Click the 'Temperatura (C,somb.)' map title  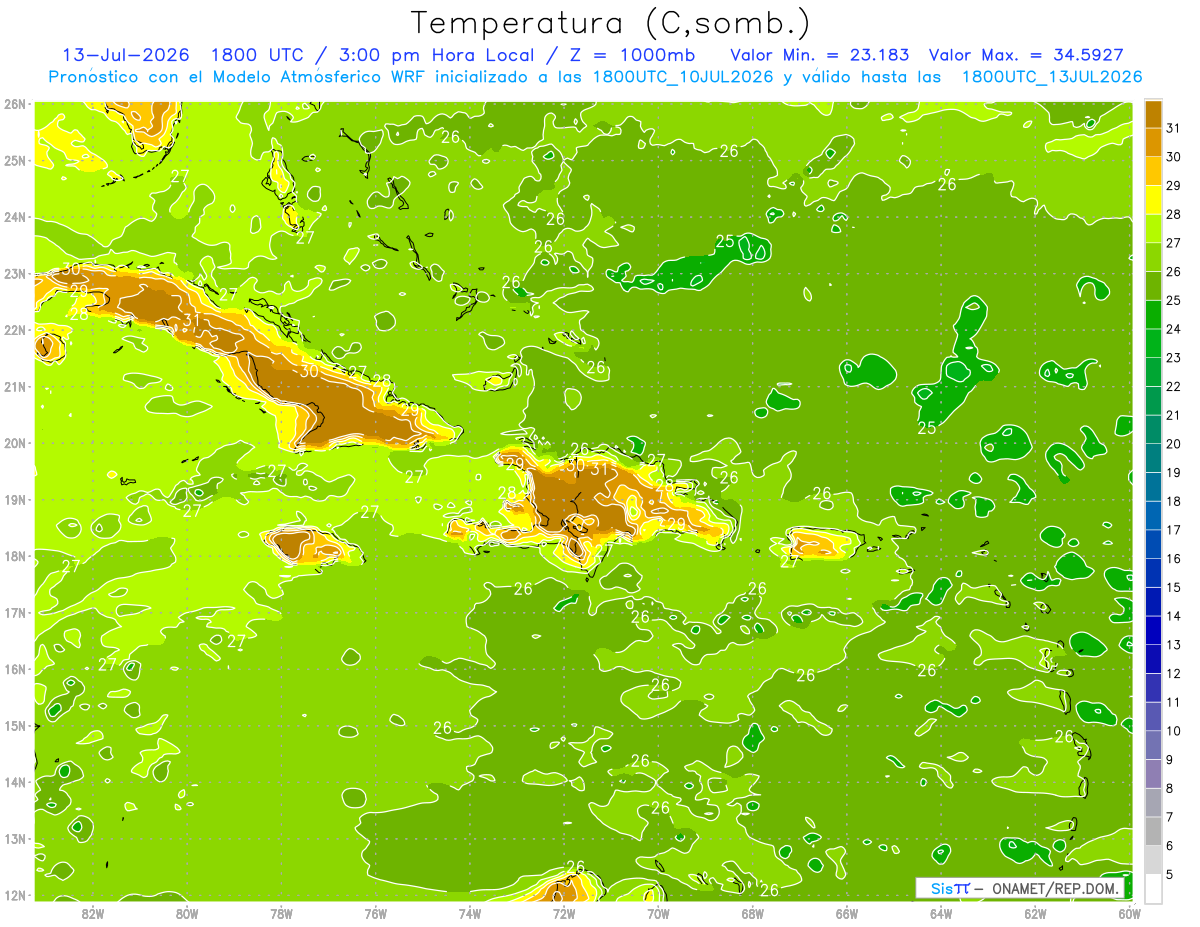click(x=610, y=23)
